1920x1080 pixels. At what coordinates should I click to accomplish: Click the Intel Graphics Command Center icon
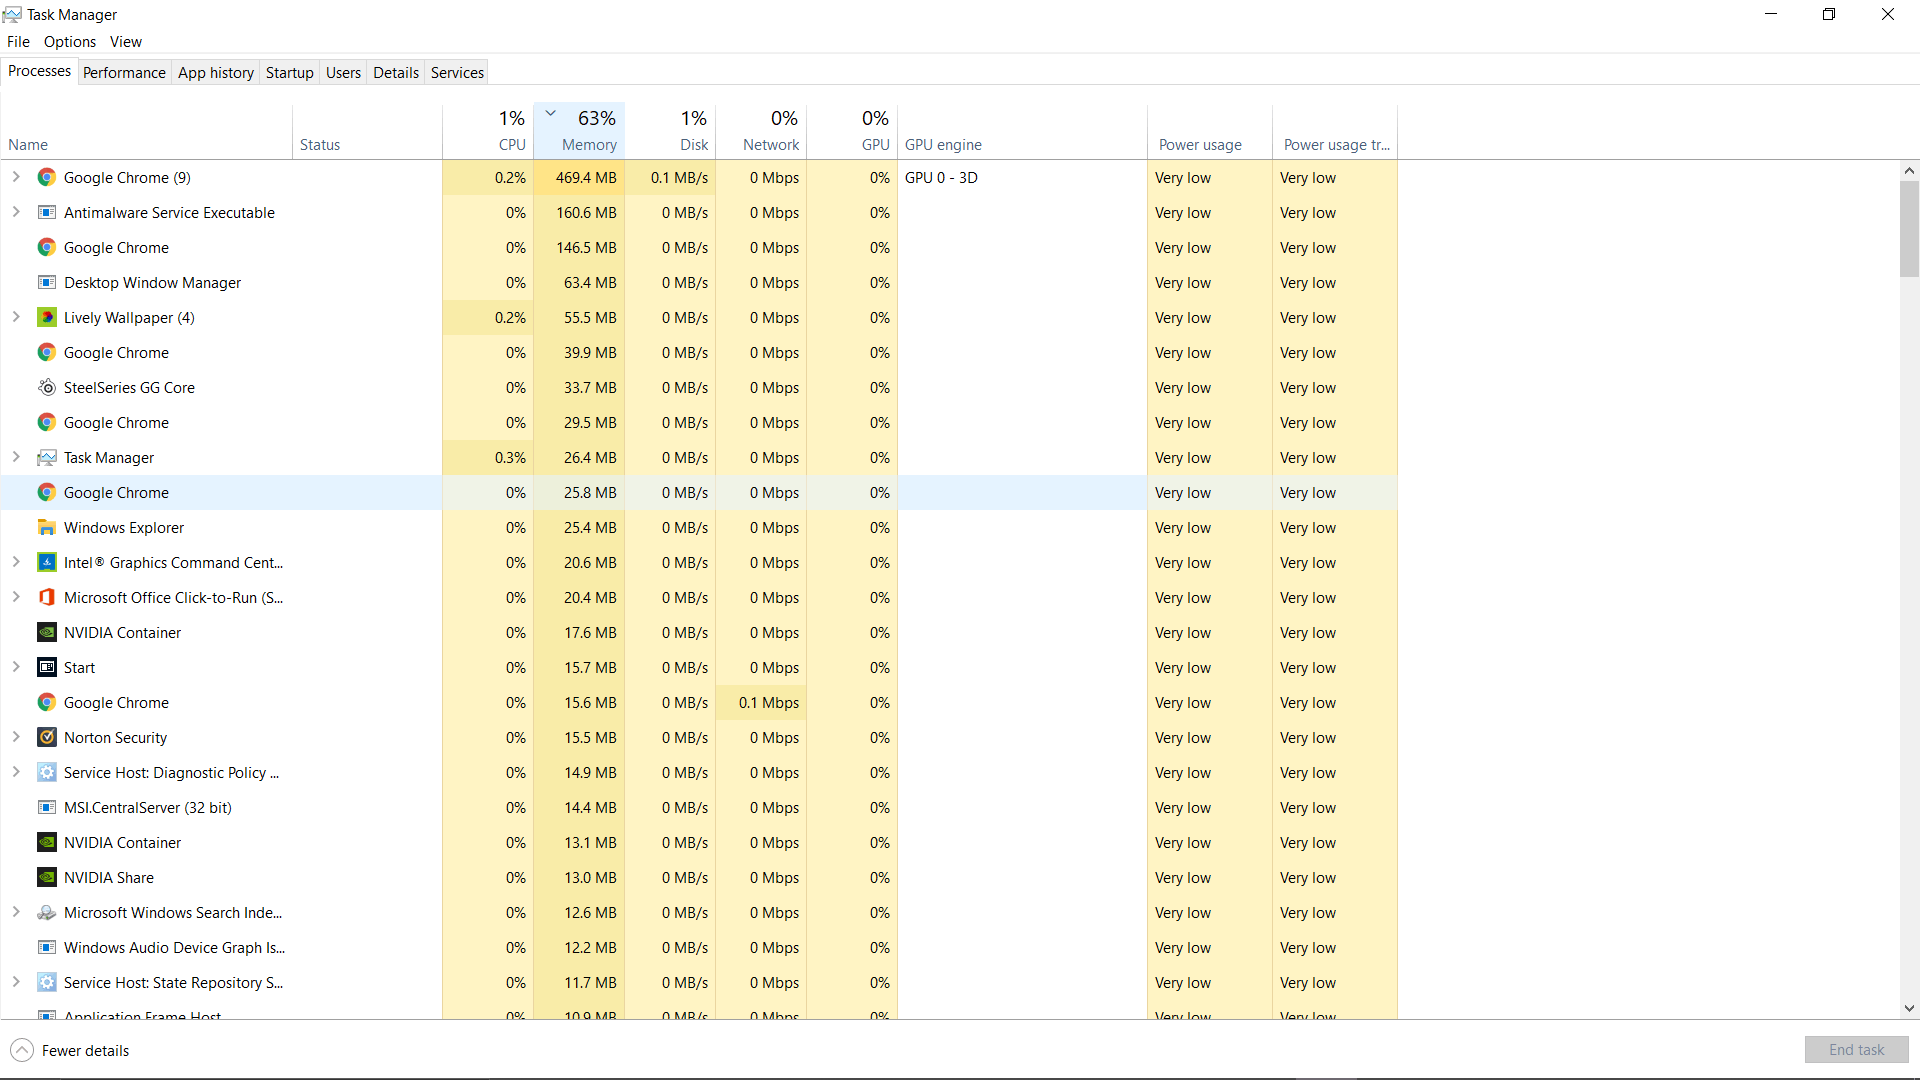(47, 563)
